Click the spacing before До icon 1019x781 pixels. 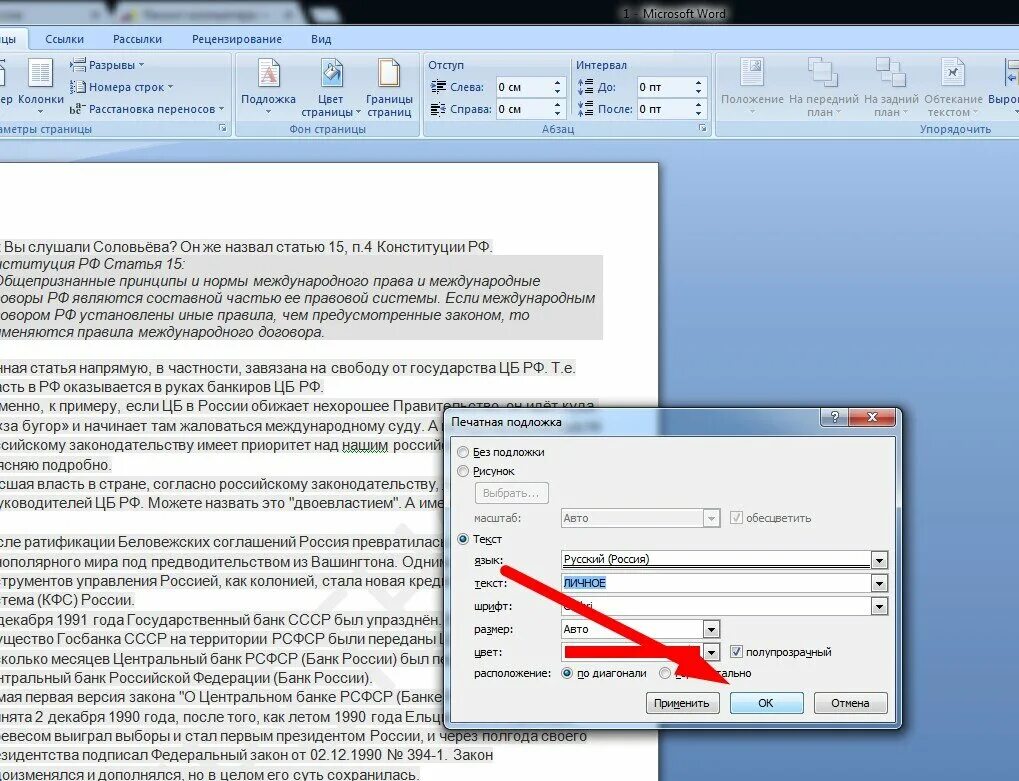click(586, 86)
